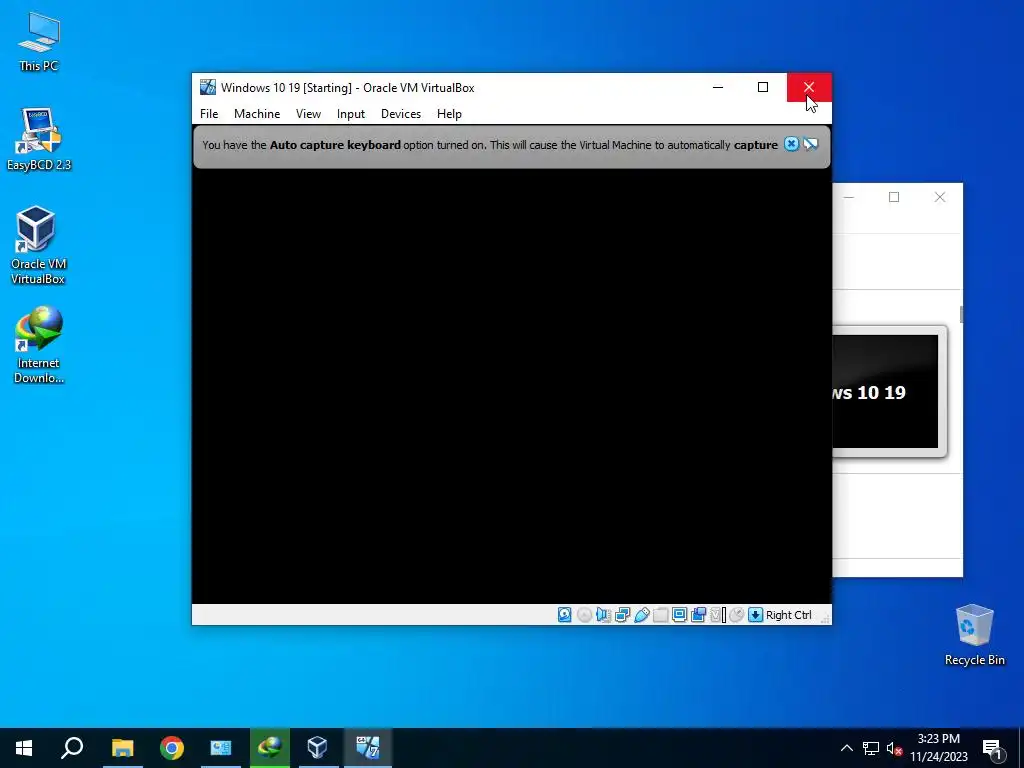Click recording indicator icon in VM status bar
The image size is (1024, 768).
(698, 615)
